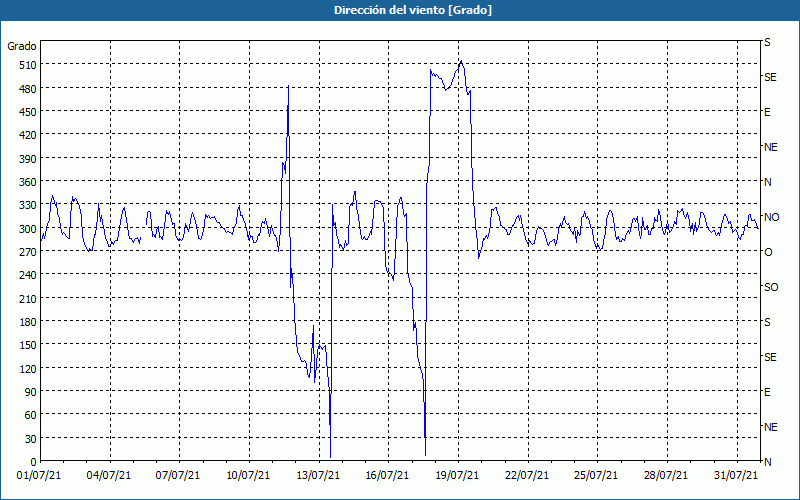Click the "E" compass label level with 450
The image size is (800, 500).
(x=767, y=112)
